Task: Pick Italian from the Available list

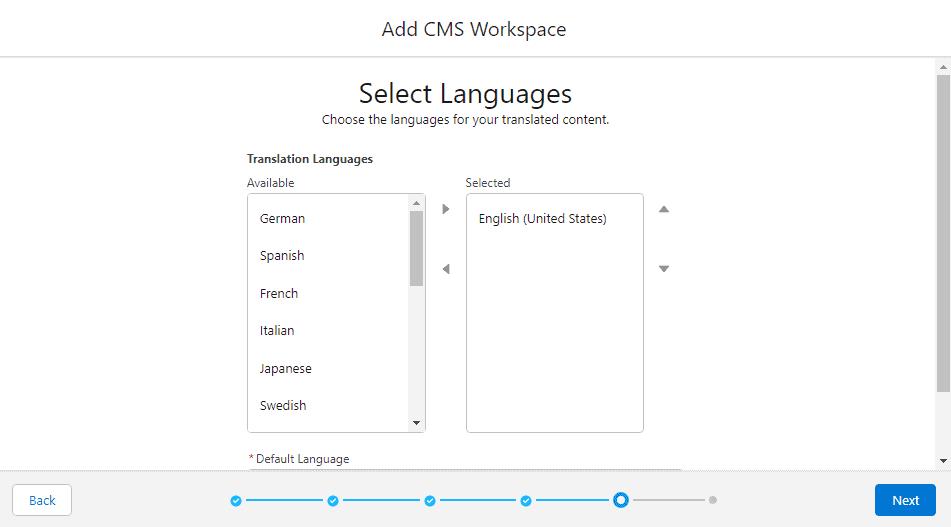Action: tap(277, 331)
